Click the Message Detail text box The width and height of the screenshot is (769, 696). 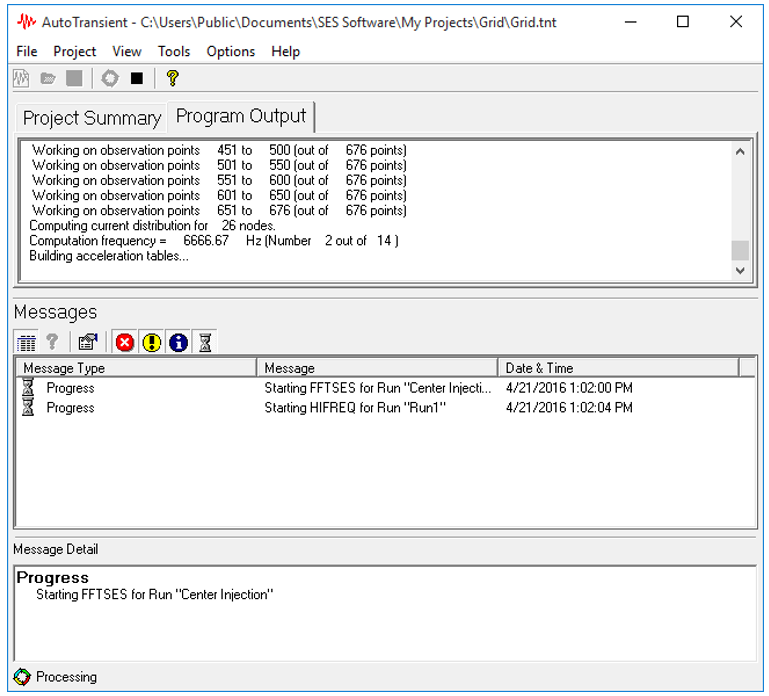(x=385, y=613)
